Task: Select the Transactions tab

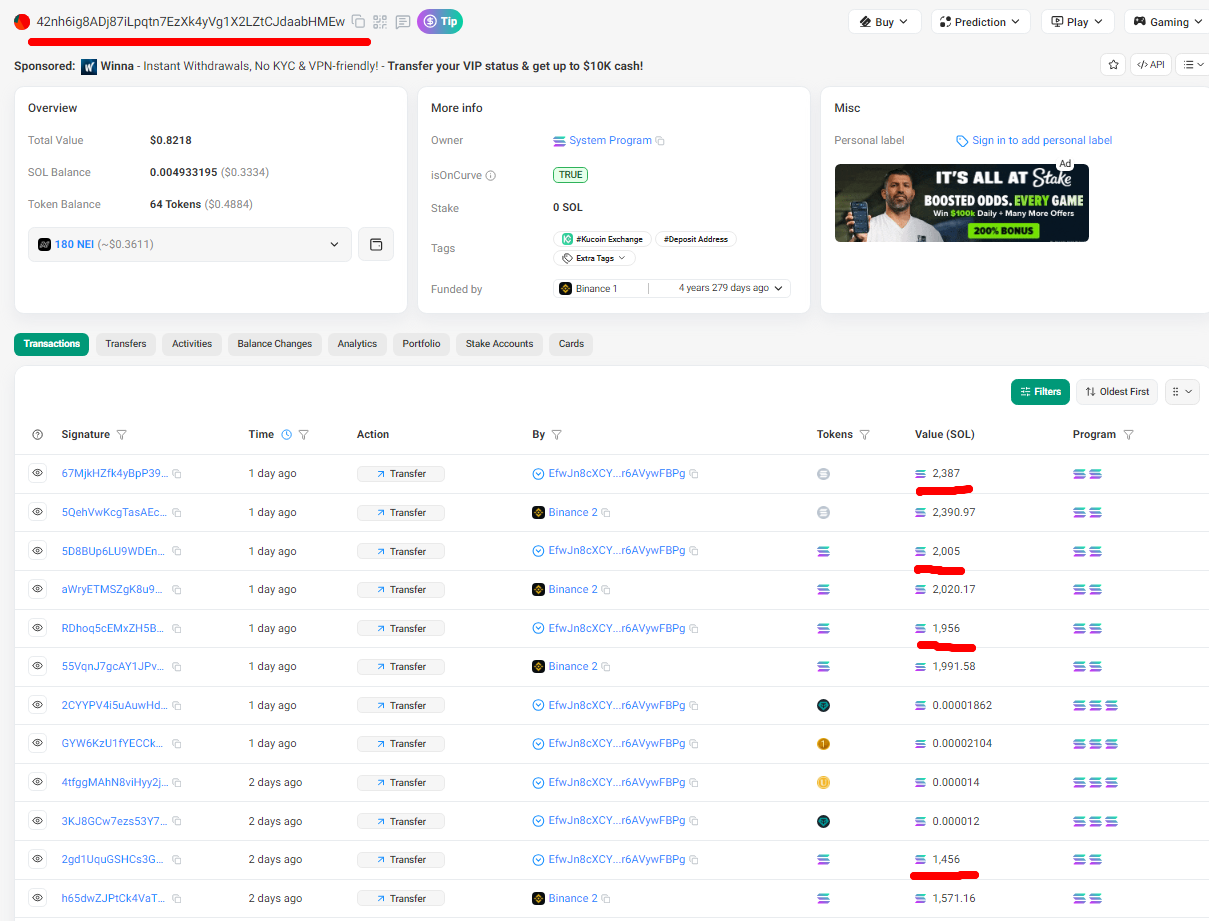Action: coord(51,344)
